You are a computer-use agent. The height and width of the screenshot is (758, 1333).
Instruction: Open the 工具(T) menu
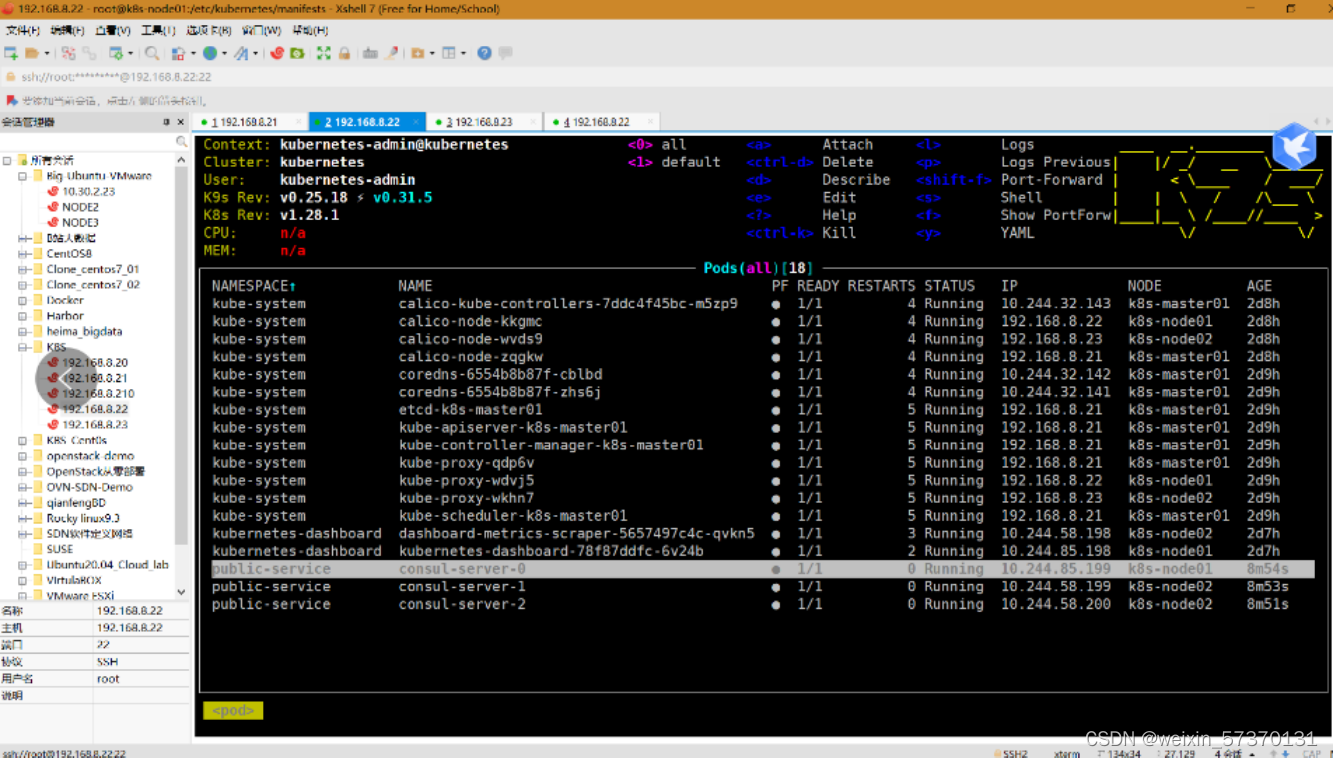158,30
